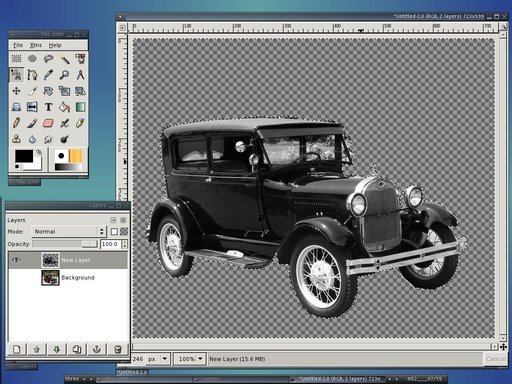The width and height of the screenshot is (512, 384).
Task: Select the Crop knife tool
Action: tap(32, 91)
